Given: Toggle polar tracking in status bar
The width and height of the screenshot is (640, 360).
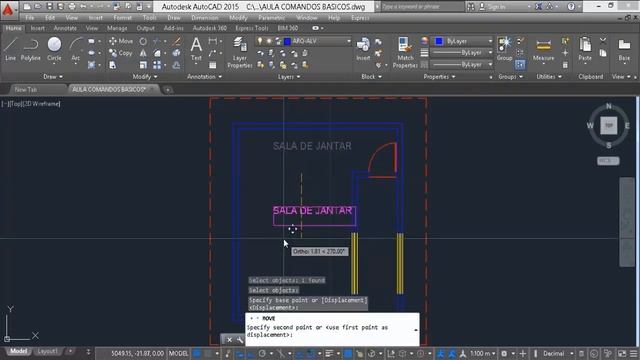Looking at the screenshot, I should (x=262, y=353).
